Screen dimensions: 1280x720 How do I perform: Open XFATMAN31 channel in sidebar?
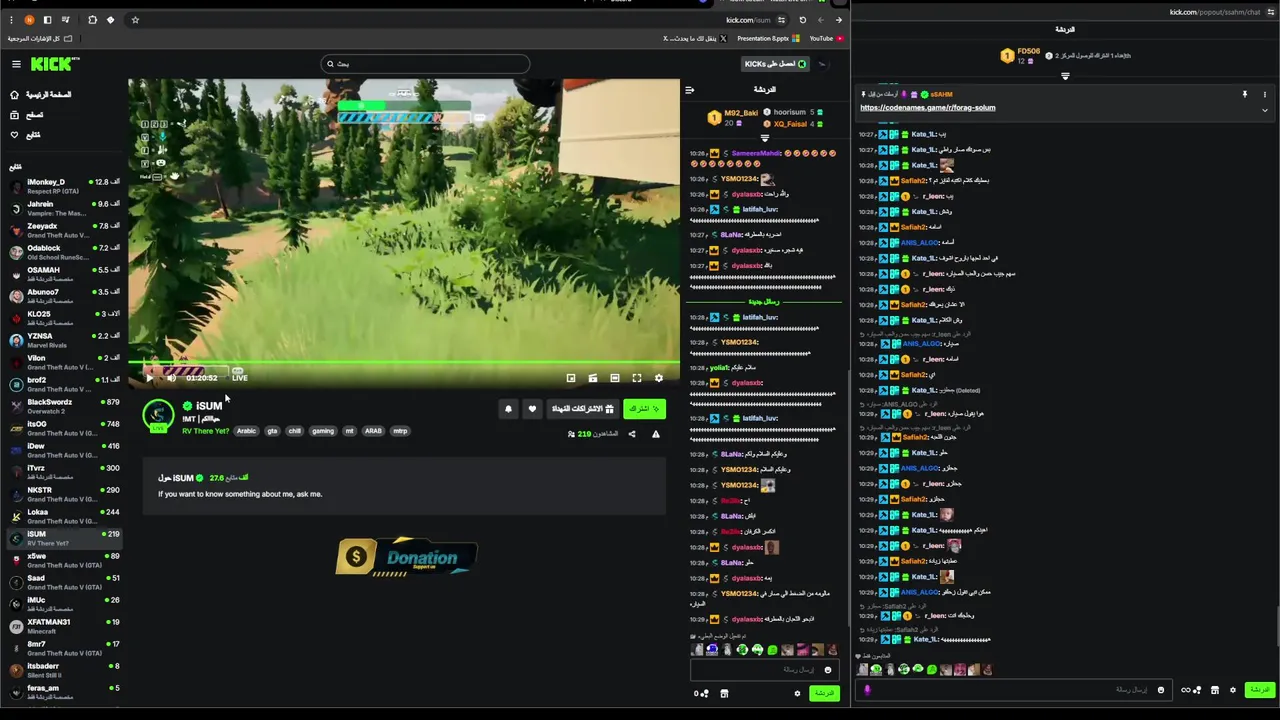[x=64, y=626]
